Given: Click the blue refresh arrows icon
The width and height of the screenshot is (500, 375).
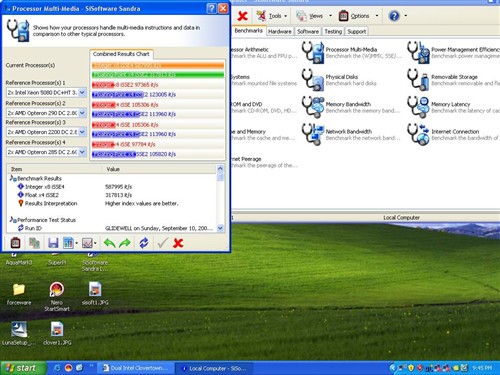Looking at the screenshot, I should [144, 243].
